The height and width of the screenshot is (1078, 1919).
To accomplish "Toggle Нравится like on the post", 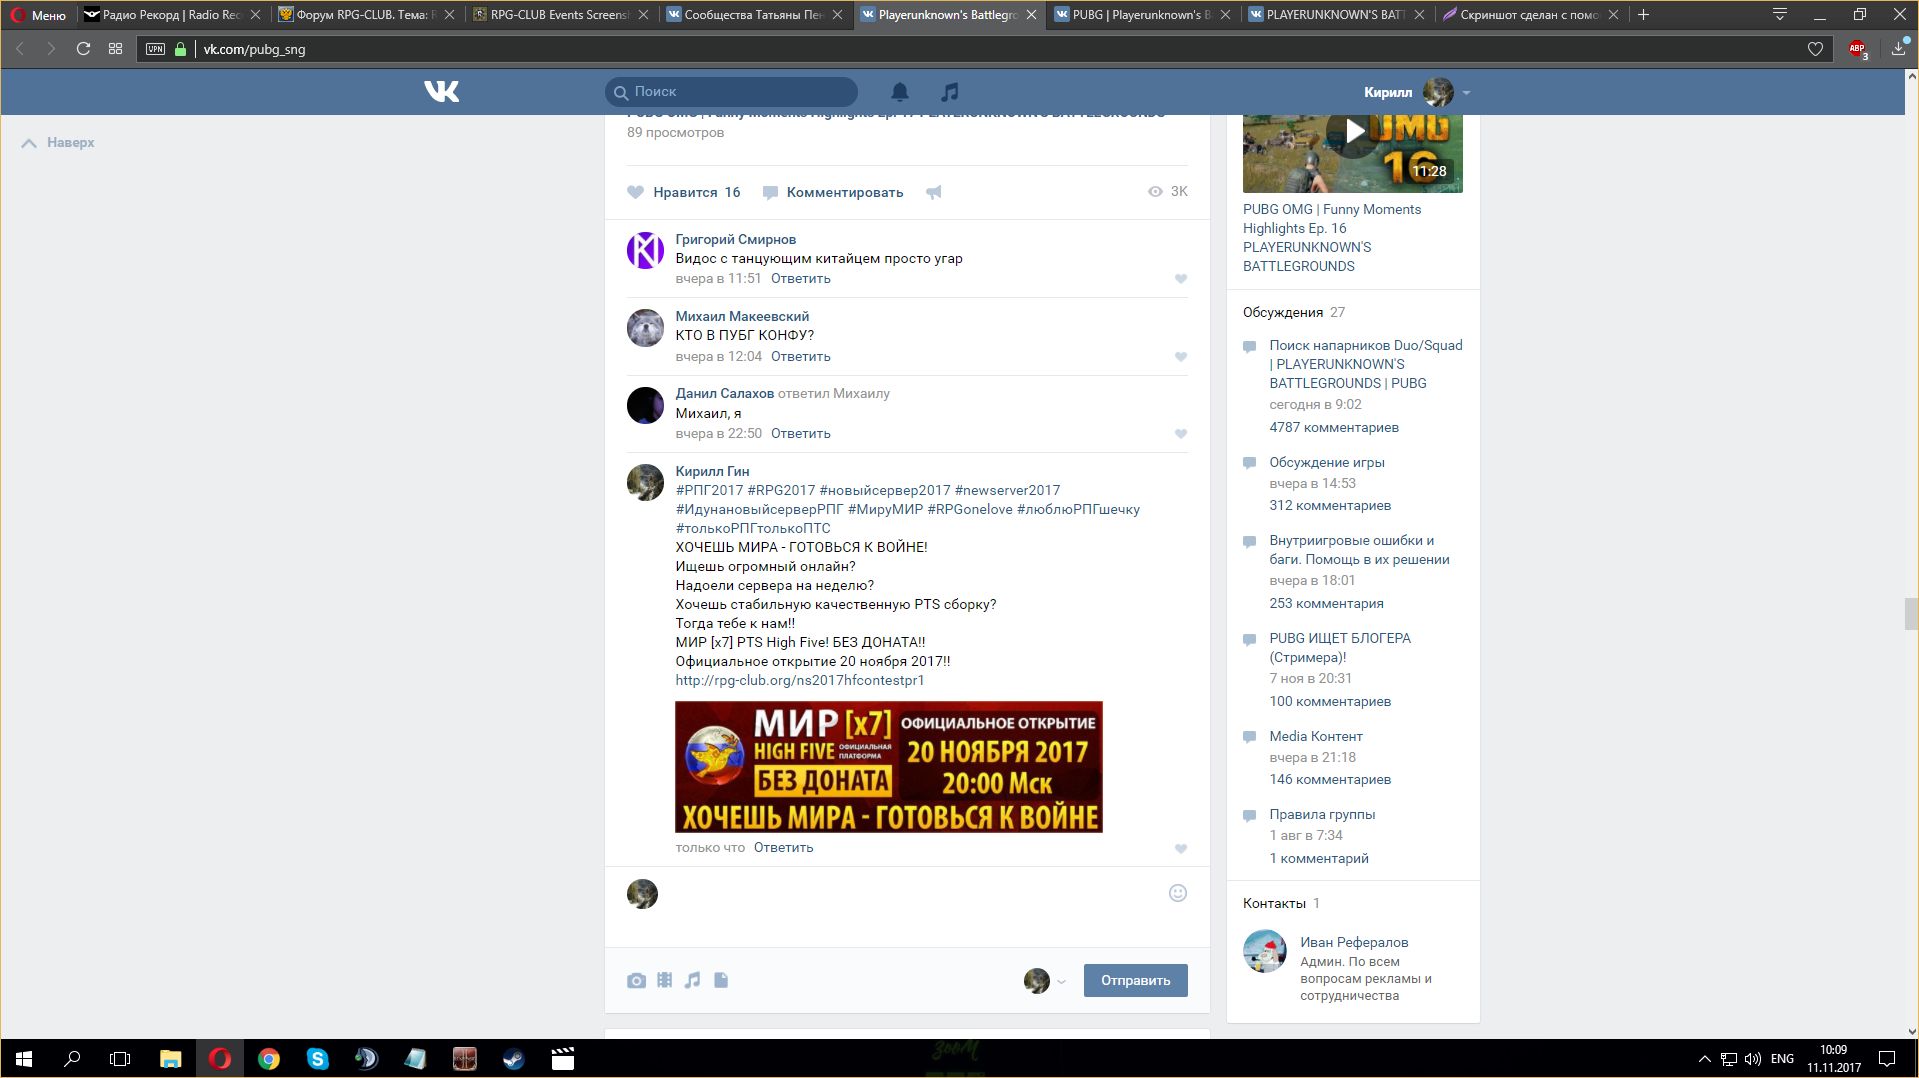I will tap(684, 192).
